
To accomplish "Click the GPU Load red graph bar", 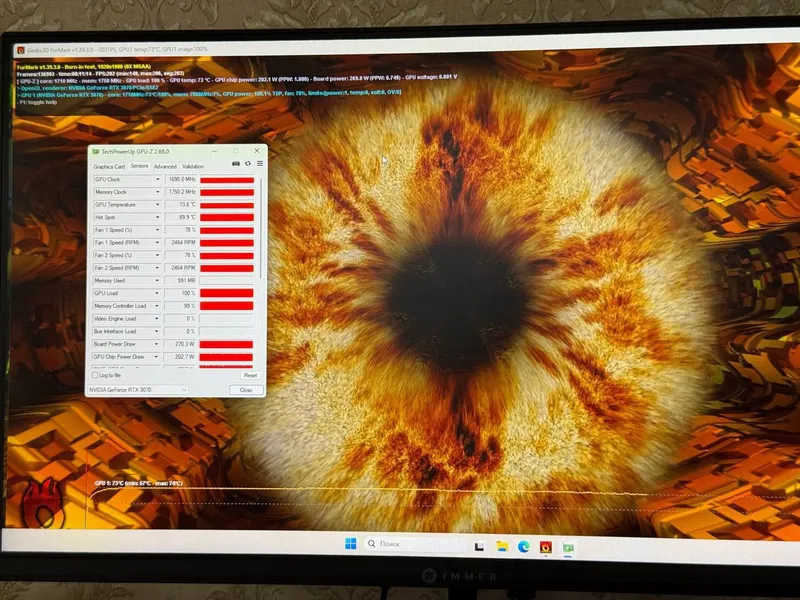I will 227,293.
